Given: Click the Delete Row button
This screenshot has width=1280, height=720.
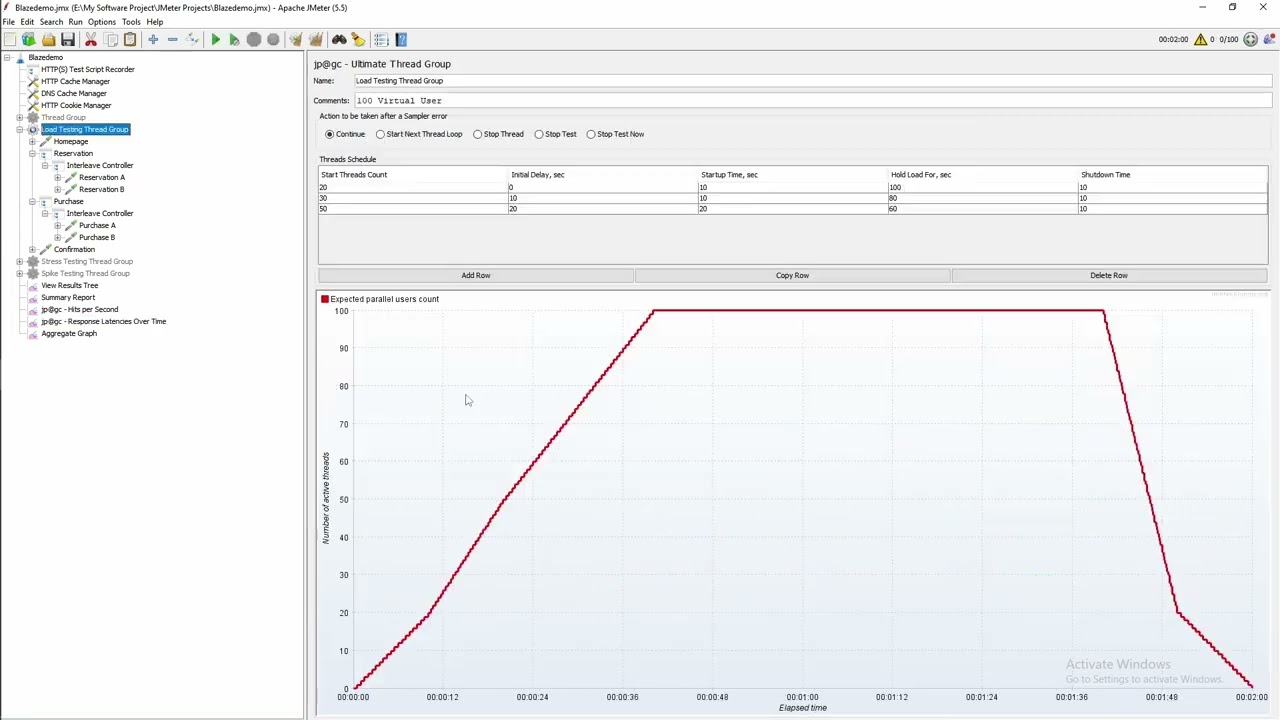Looking at the screenshot, I should pyautogui.click(x=1109, y=275).
